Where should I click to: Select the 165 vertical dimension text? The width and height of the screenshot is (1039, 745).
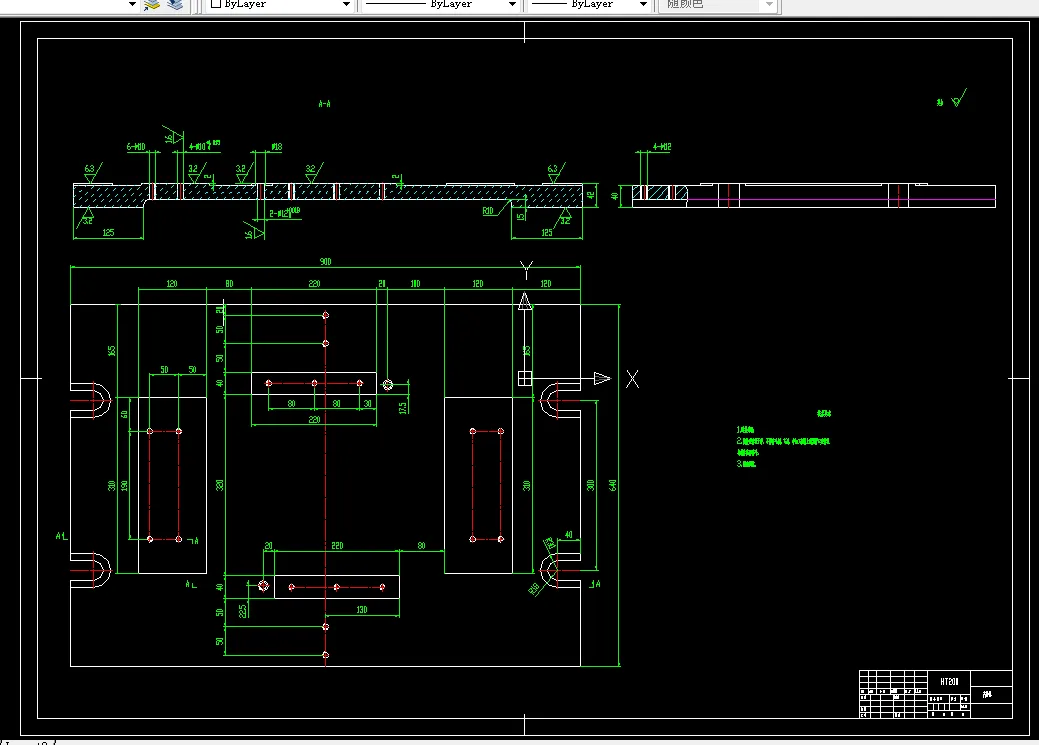tap(111, 350)
